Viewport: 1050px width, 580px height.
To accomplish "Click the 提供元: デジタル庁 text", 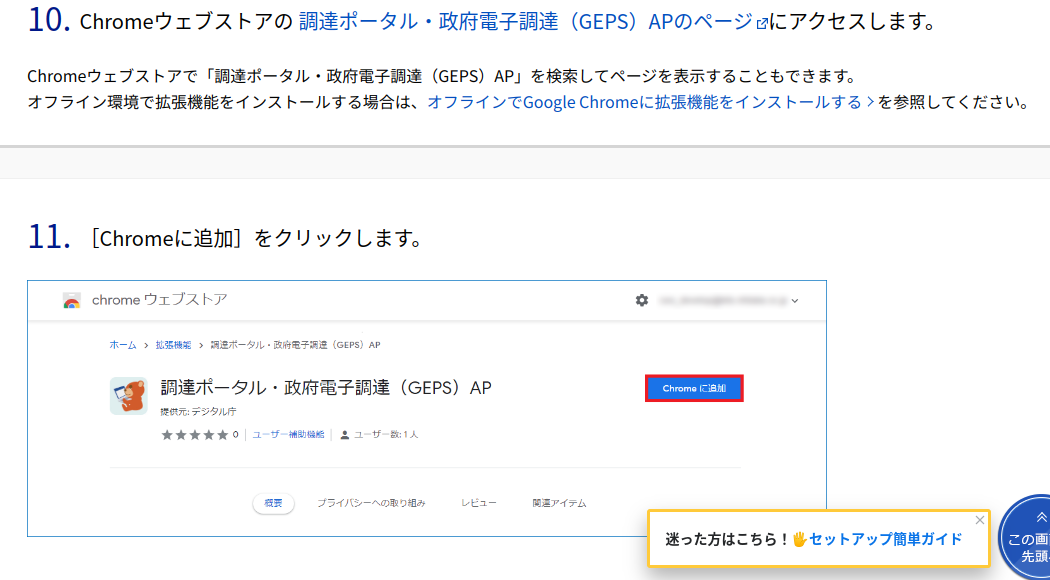I will point(198,411).
